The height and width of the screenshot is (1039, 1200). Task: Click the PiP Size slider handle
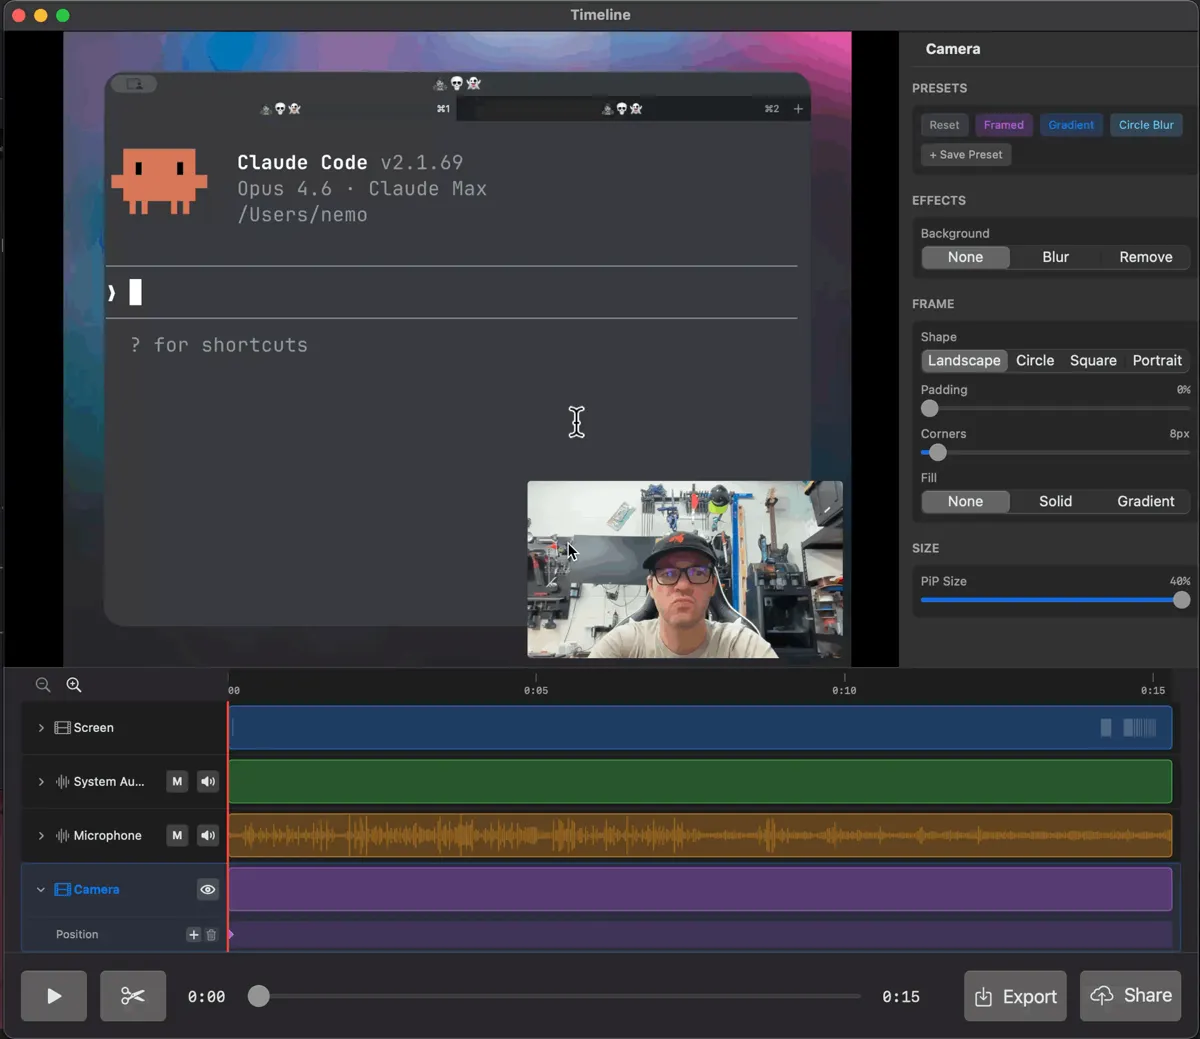point(1181,600)
